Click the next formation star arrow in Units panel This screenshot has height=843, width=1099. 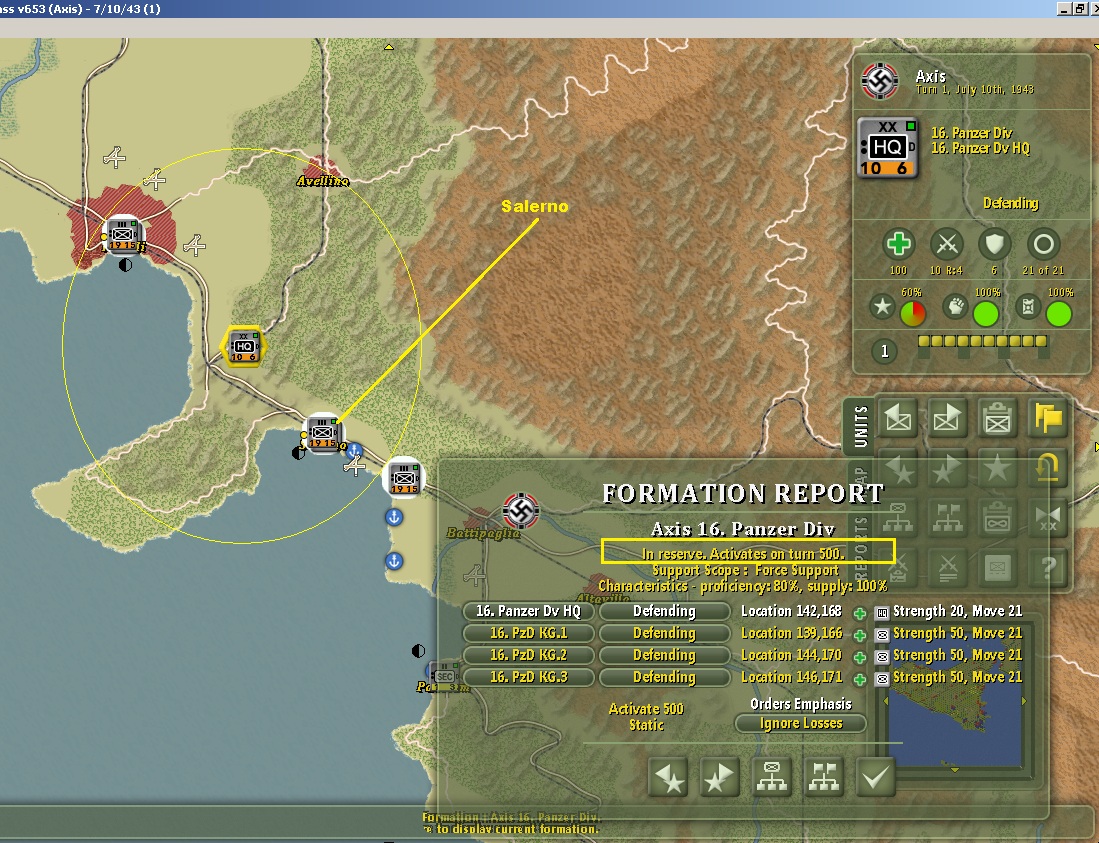point(946,469)
